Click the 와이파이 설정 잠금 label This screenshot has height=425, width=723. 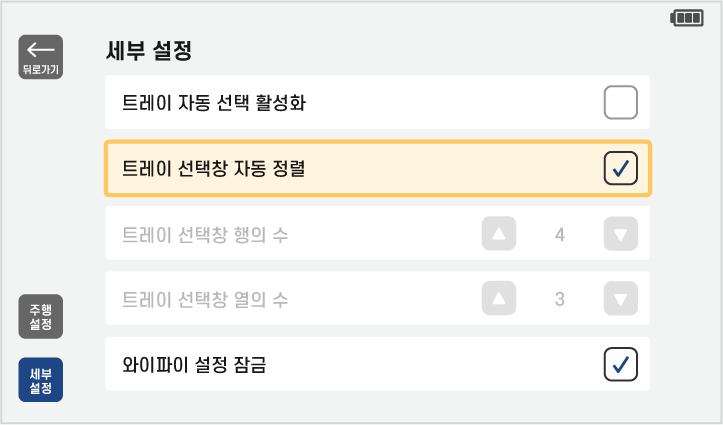pos(194,363)
